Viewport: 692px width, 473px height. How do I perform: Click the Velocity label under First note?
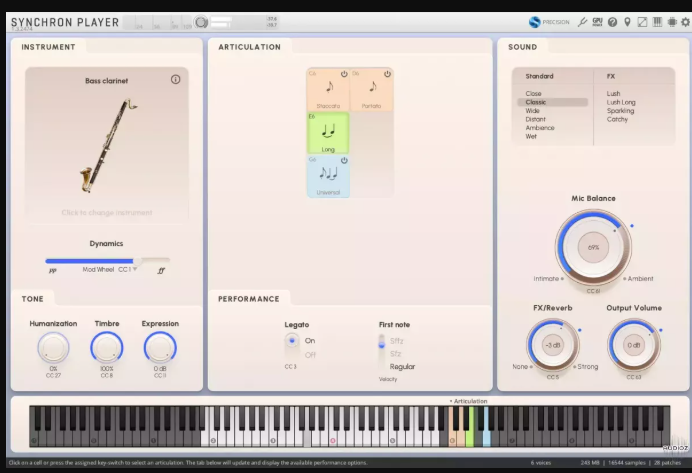(x=387, y=379)
